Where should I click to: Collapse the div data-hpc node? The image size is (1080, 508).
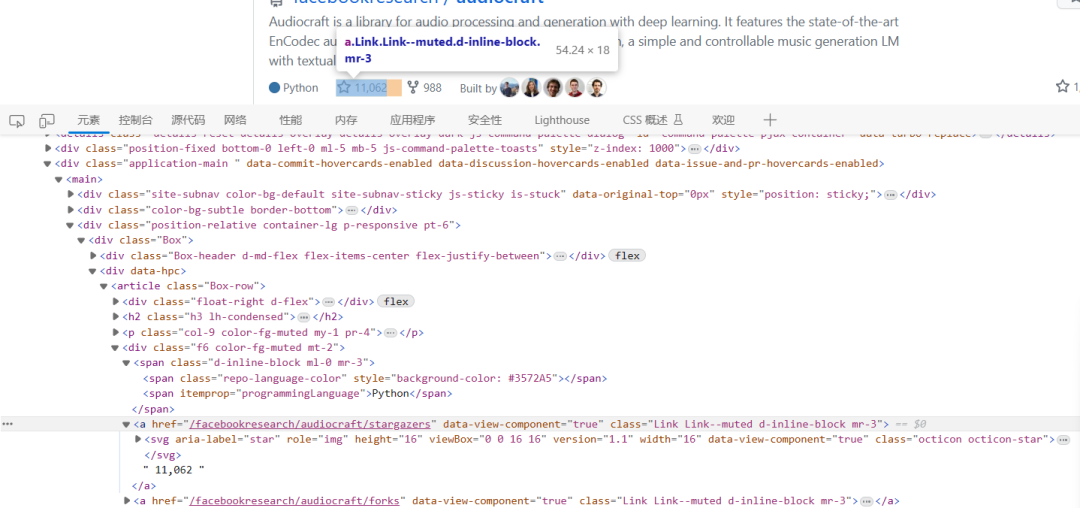(93, 271)
